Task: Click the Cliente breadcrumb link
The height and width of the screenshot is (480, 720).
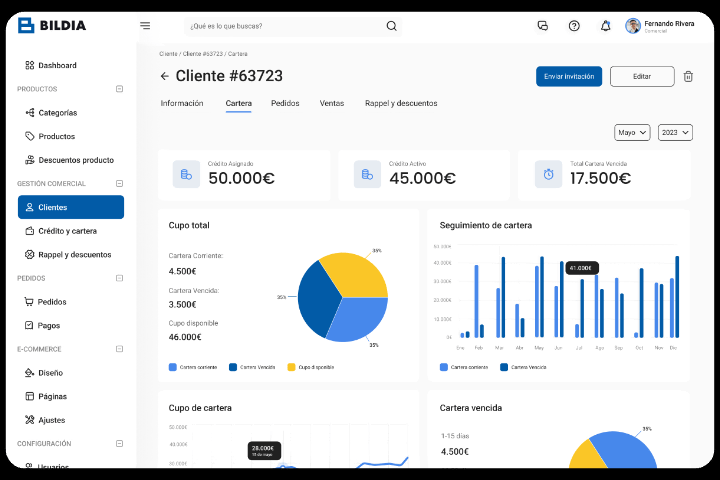Action: click(168, 54)
